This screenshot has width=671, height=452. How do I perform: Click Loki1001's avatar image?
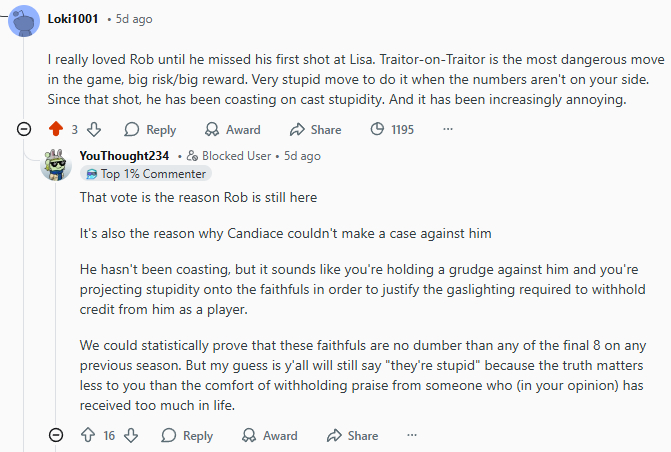tap(24, 20)
